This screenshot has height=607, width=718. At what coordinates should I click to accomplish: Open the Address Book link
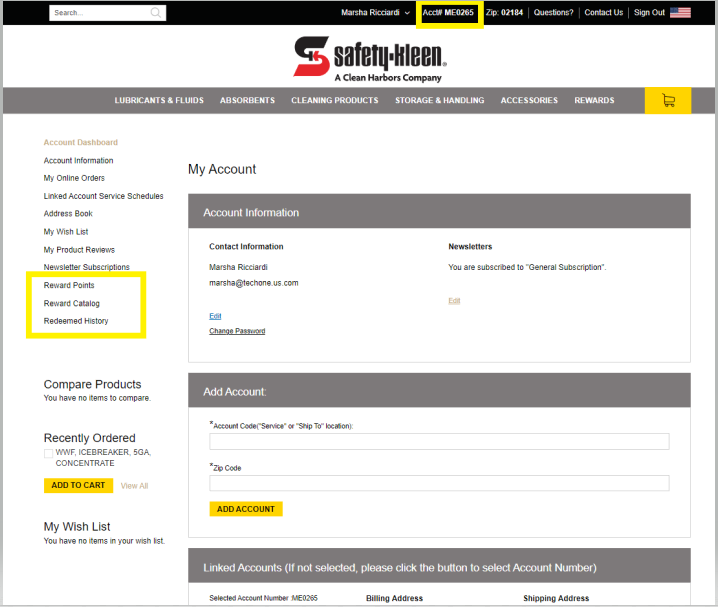(x=68, y=214)
